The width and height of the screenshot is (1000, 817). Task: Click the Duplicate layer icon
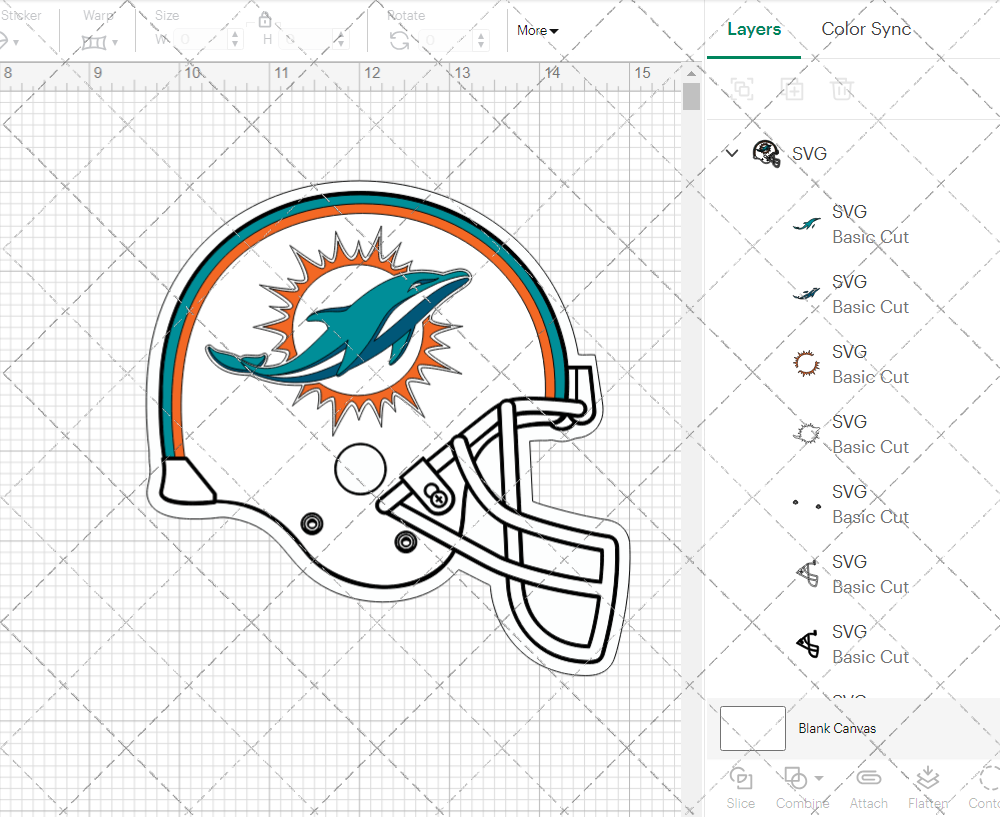pyautogui.click(x=792, y=90)
